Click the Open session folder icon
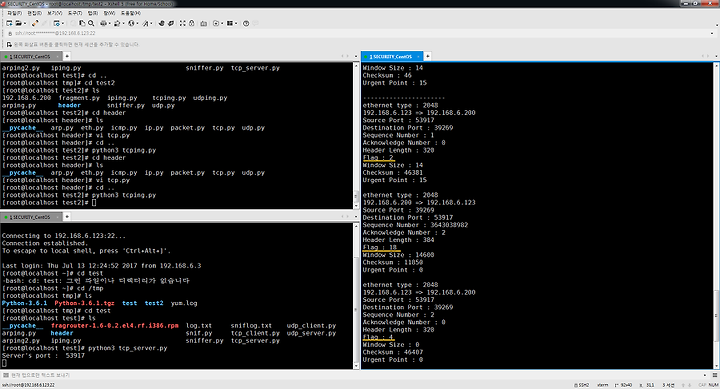Image resolution: width=720 pixels, height=389 pixels. 18,23
